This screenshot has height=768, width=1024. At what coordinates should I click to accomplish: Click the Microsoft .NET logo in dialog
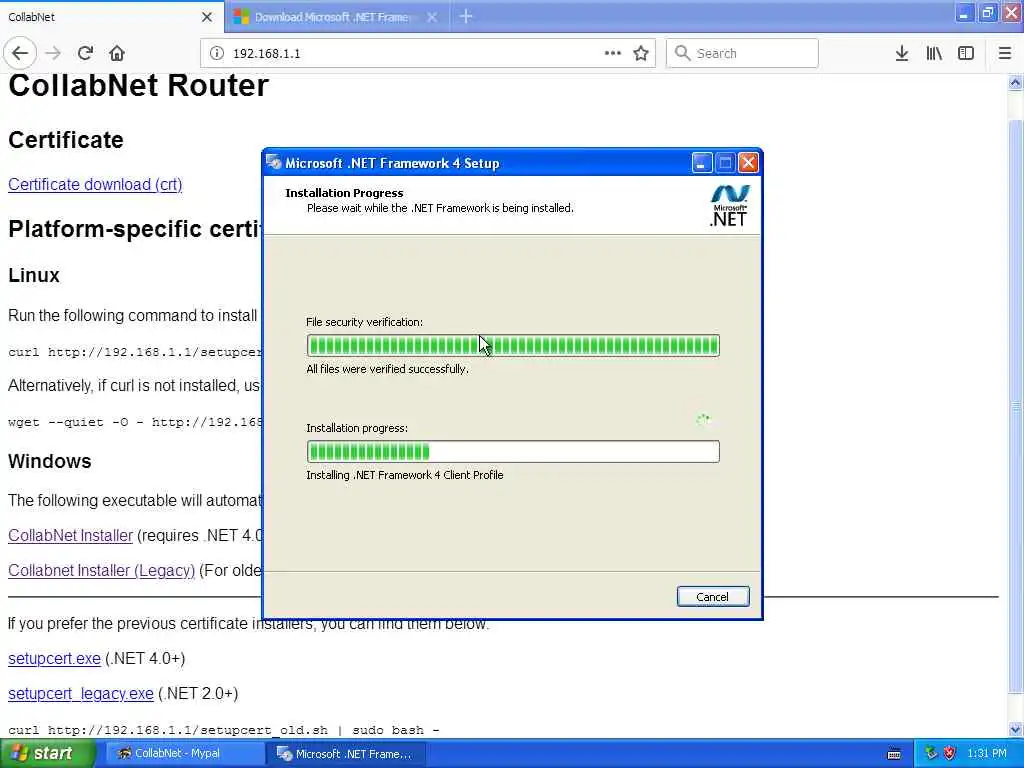(729, 206)
